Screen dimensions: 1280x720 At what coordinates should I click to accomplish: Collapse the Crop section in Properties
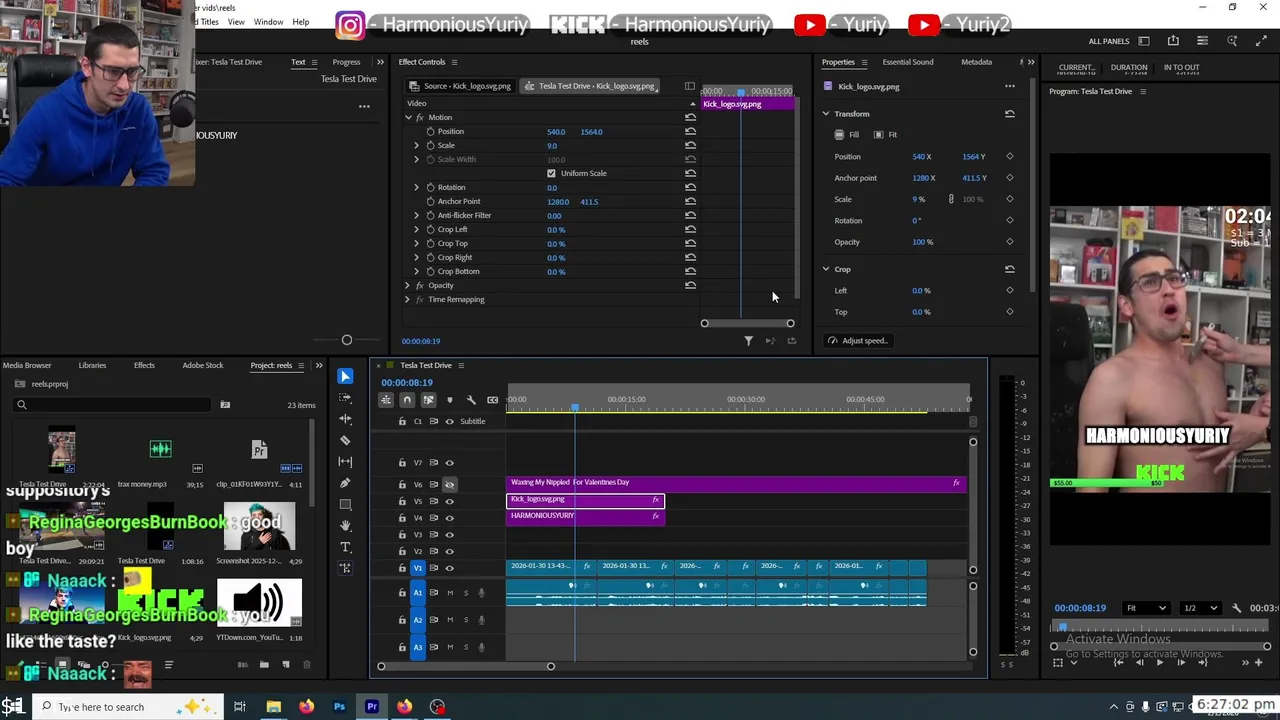click(826, 269)
